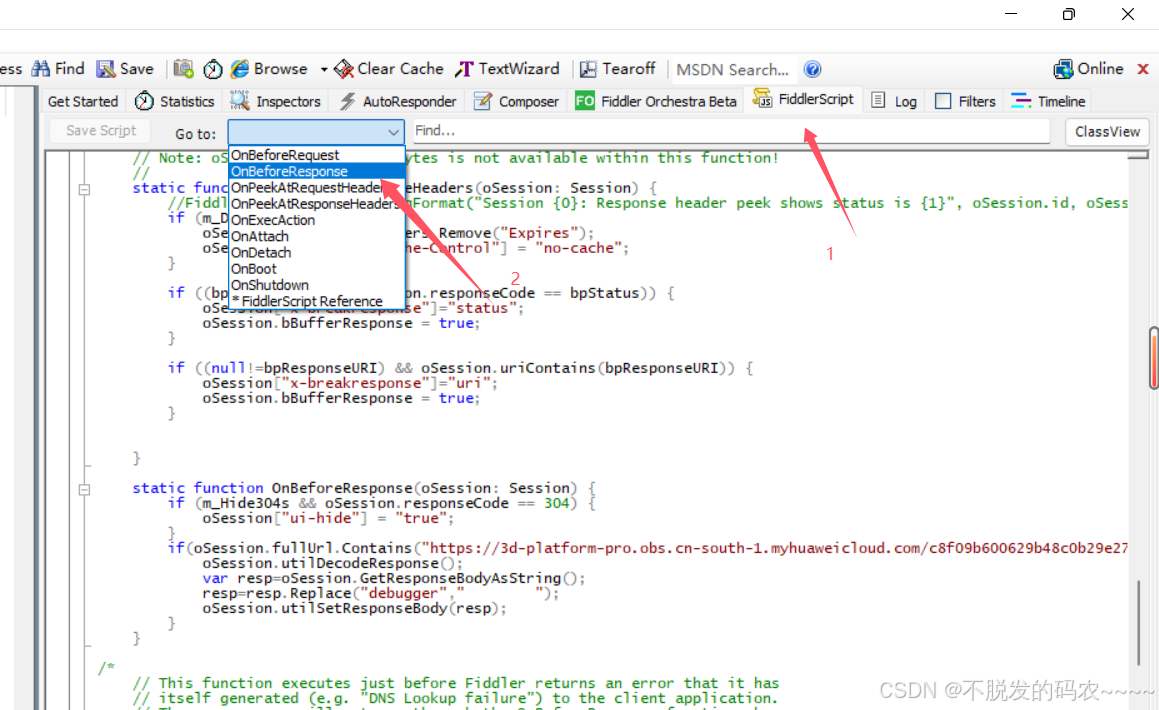Choose OnPeekAtResponseHeaders from the list
The image size is (1159, 710).
[317, 204]
